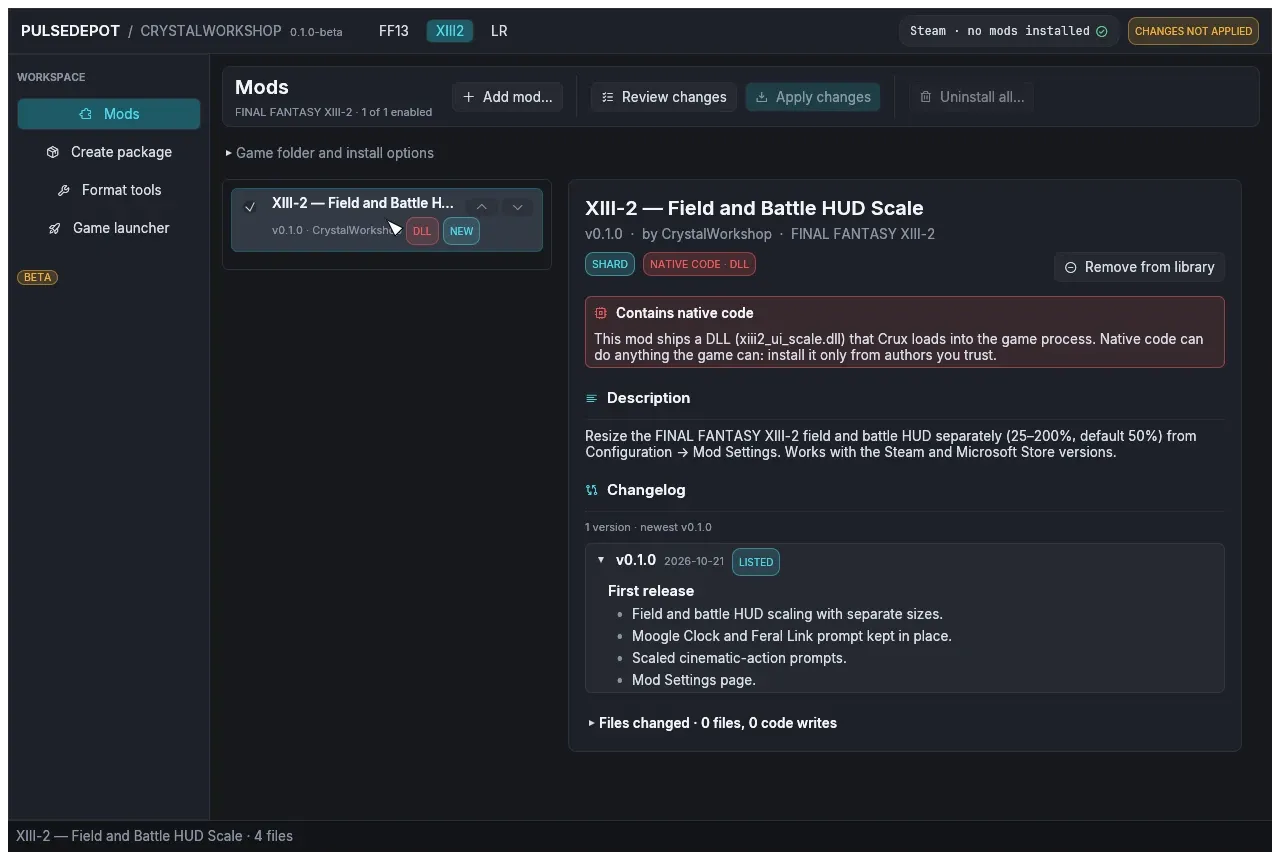This screenshot has height=860, width=1280.
Task: Open Review changes
Action: tap(664, 97)
